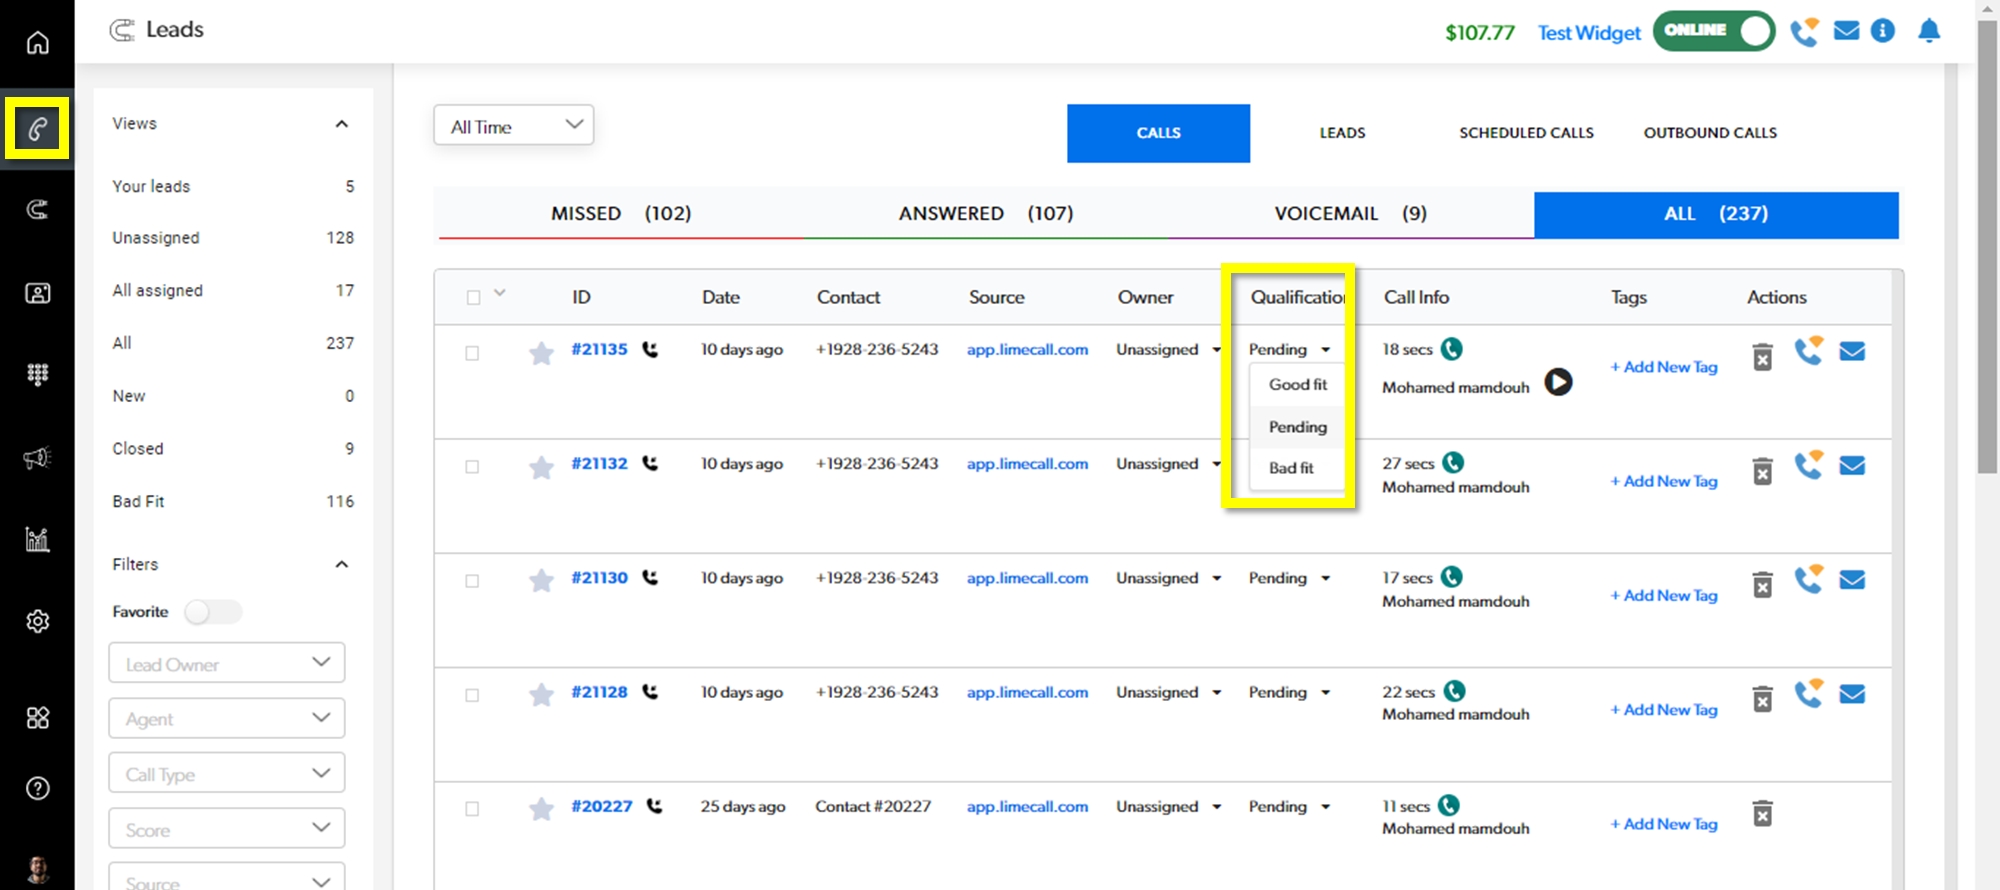Open the Test Widget link

click(1588, 33)
